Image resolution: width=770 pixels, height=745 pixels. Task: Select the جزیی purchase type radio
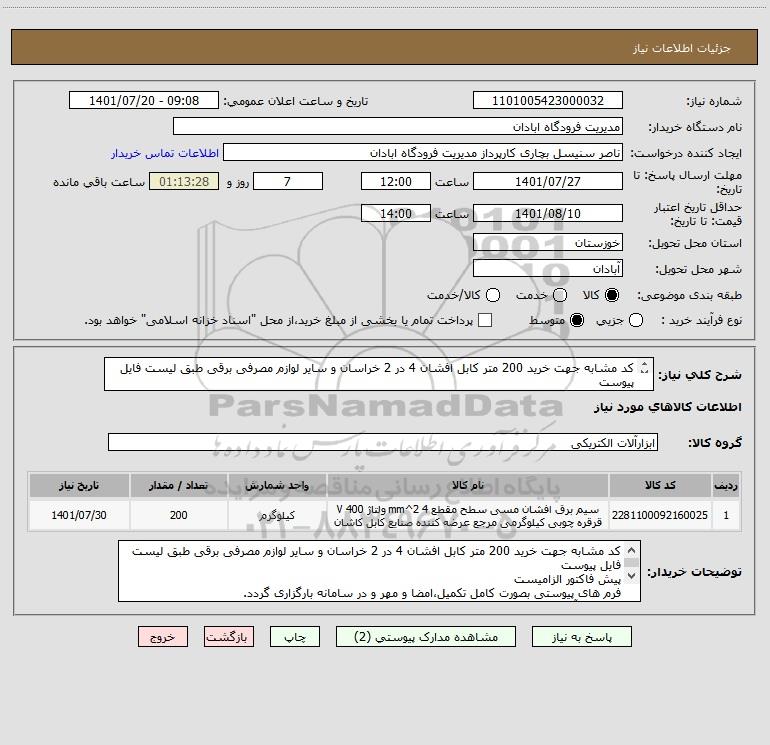point(636,320)
